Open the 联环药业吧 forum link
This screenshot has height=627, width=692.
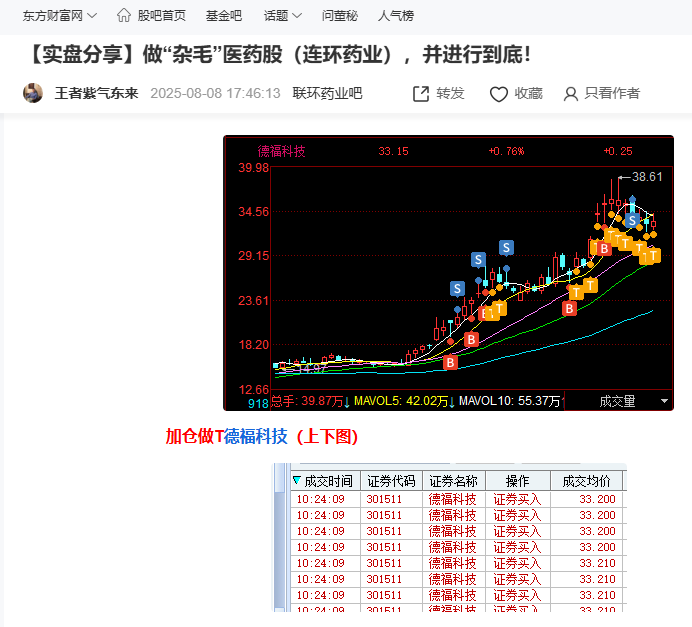pos(327,93)
